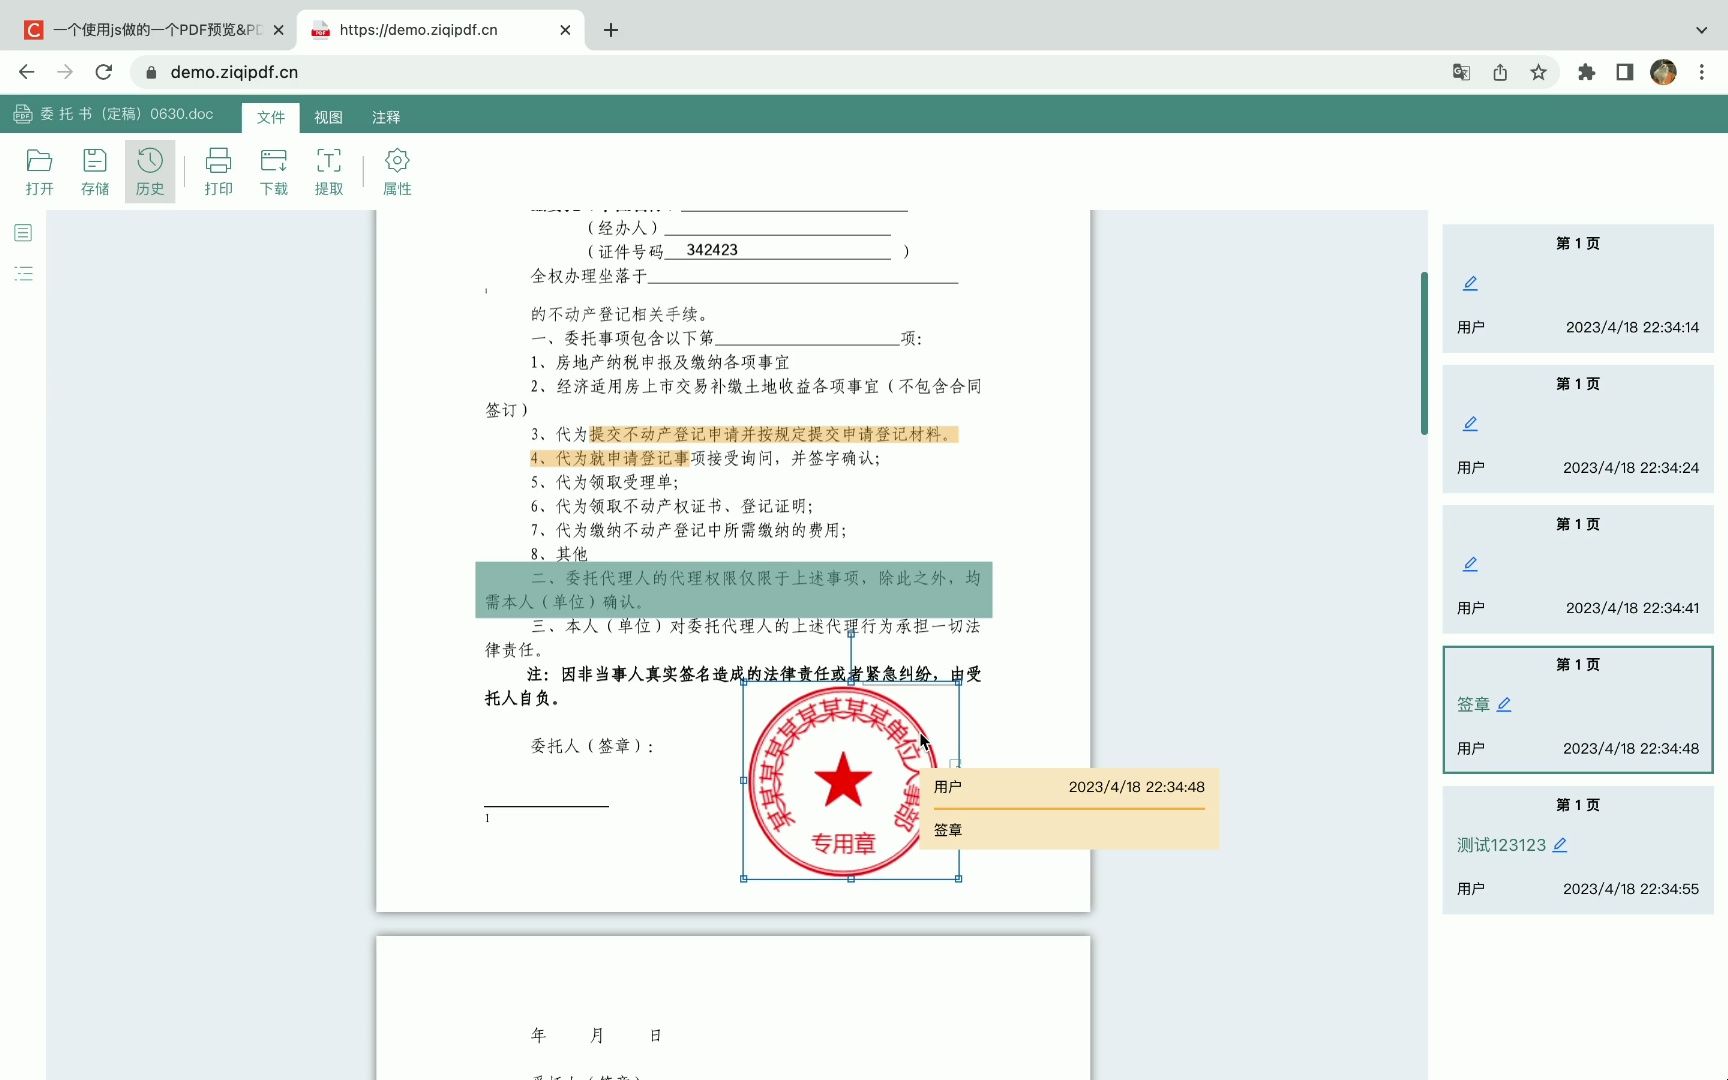1728x1080 pixels.
Task: Edit annotation pencil at 22:34:24 entry
Action: (1470, 424)
